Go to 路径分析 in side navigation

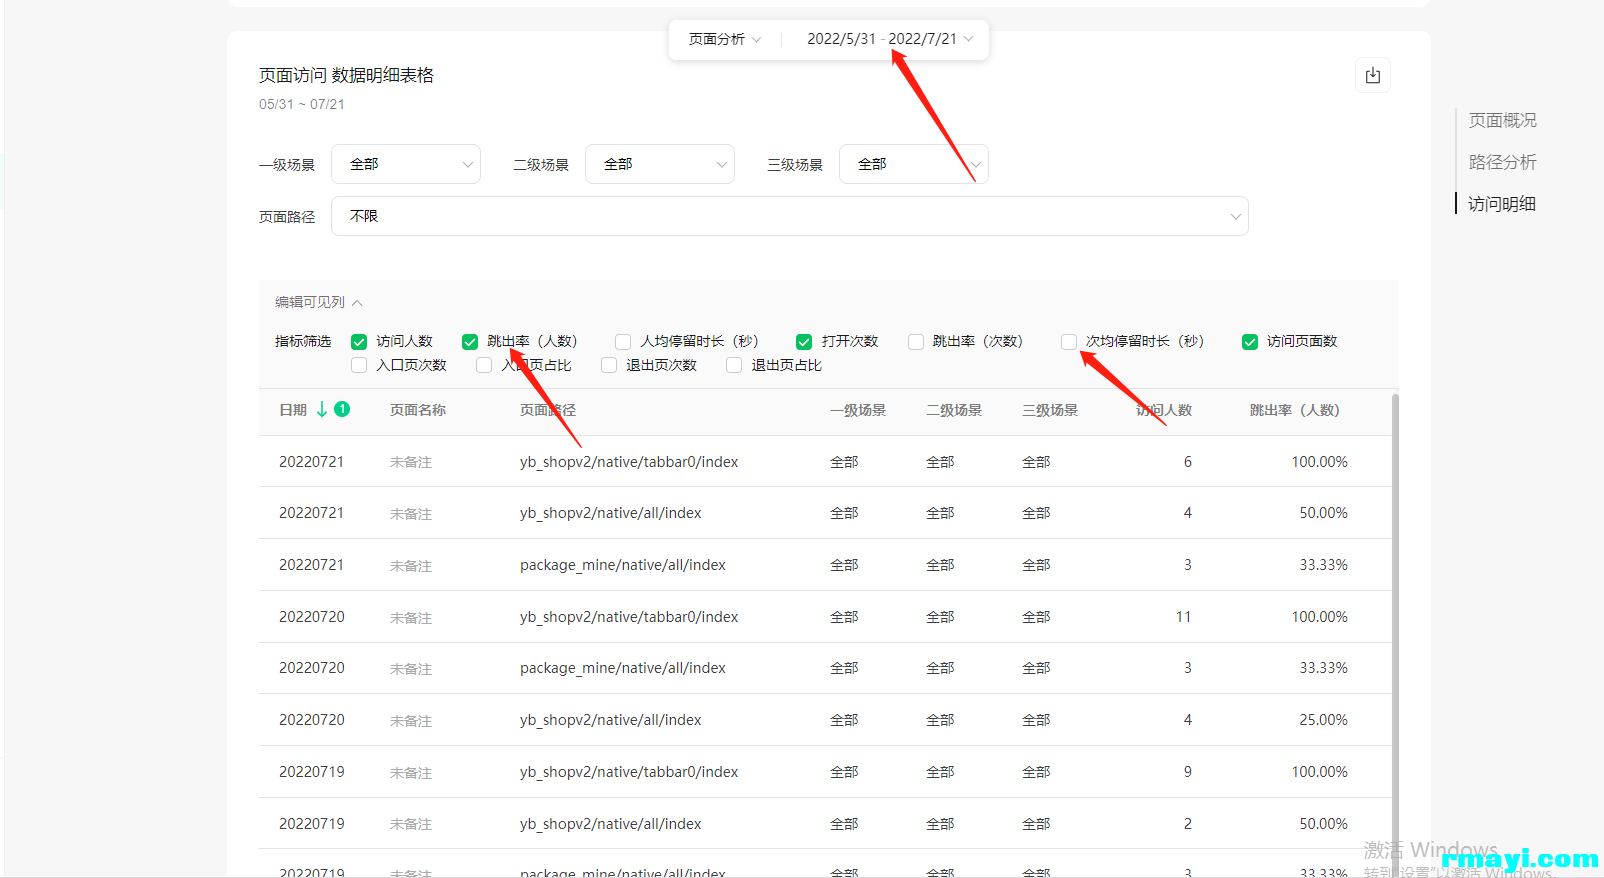[1502, 162]
